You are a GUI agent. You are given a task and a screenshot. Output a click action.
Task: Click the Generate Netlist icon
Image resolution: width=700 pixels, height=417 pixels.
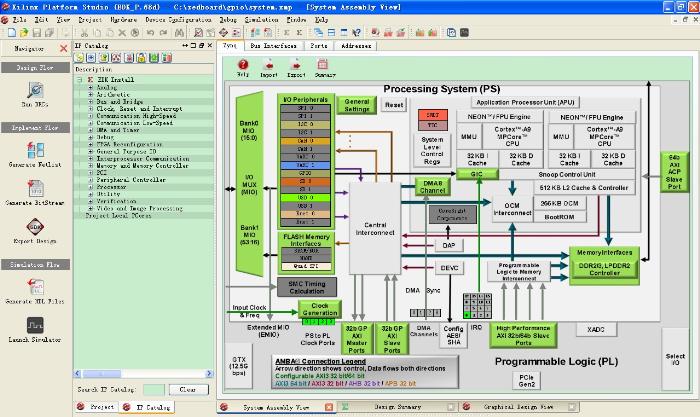[x=33, y=150]
